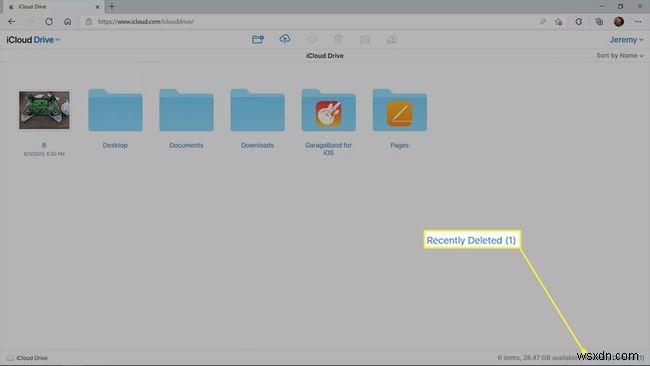Select the Downloads folder

[257, 110]
